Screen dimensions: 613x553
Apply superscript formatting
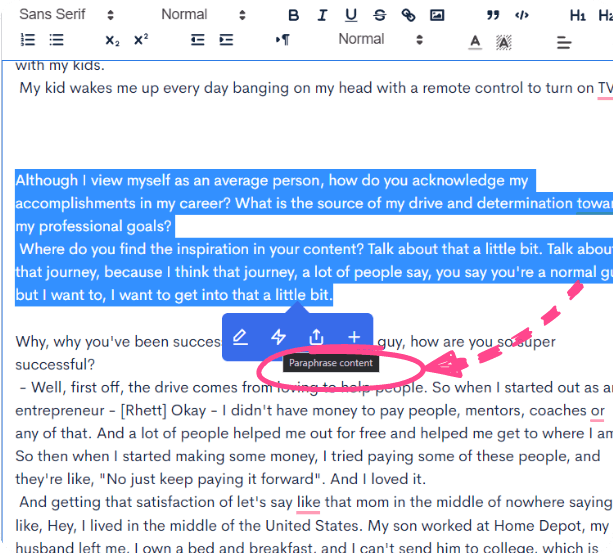[x=141, y=40]
